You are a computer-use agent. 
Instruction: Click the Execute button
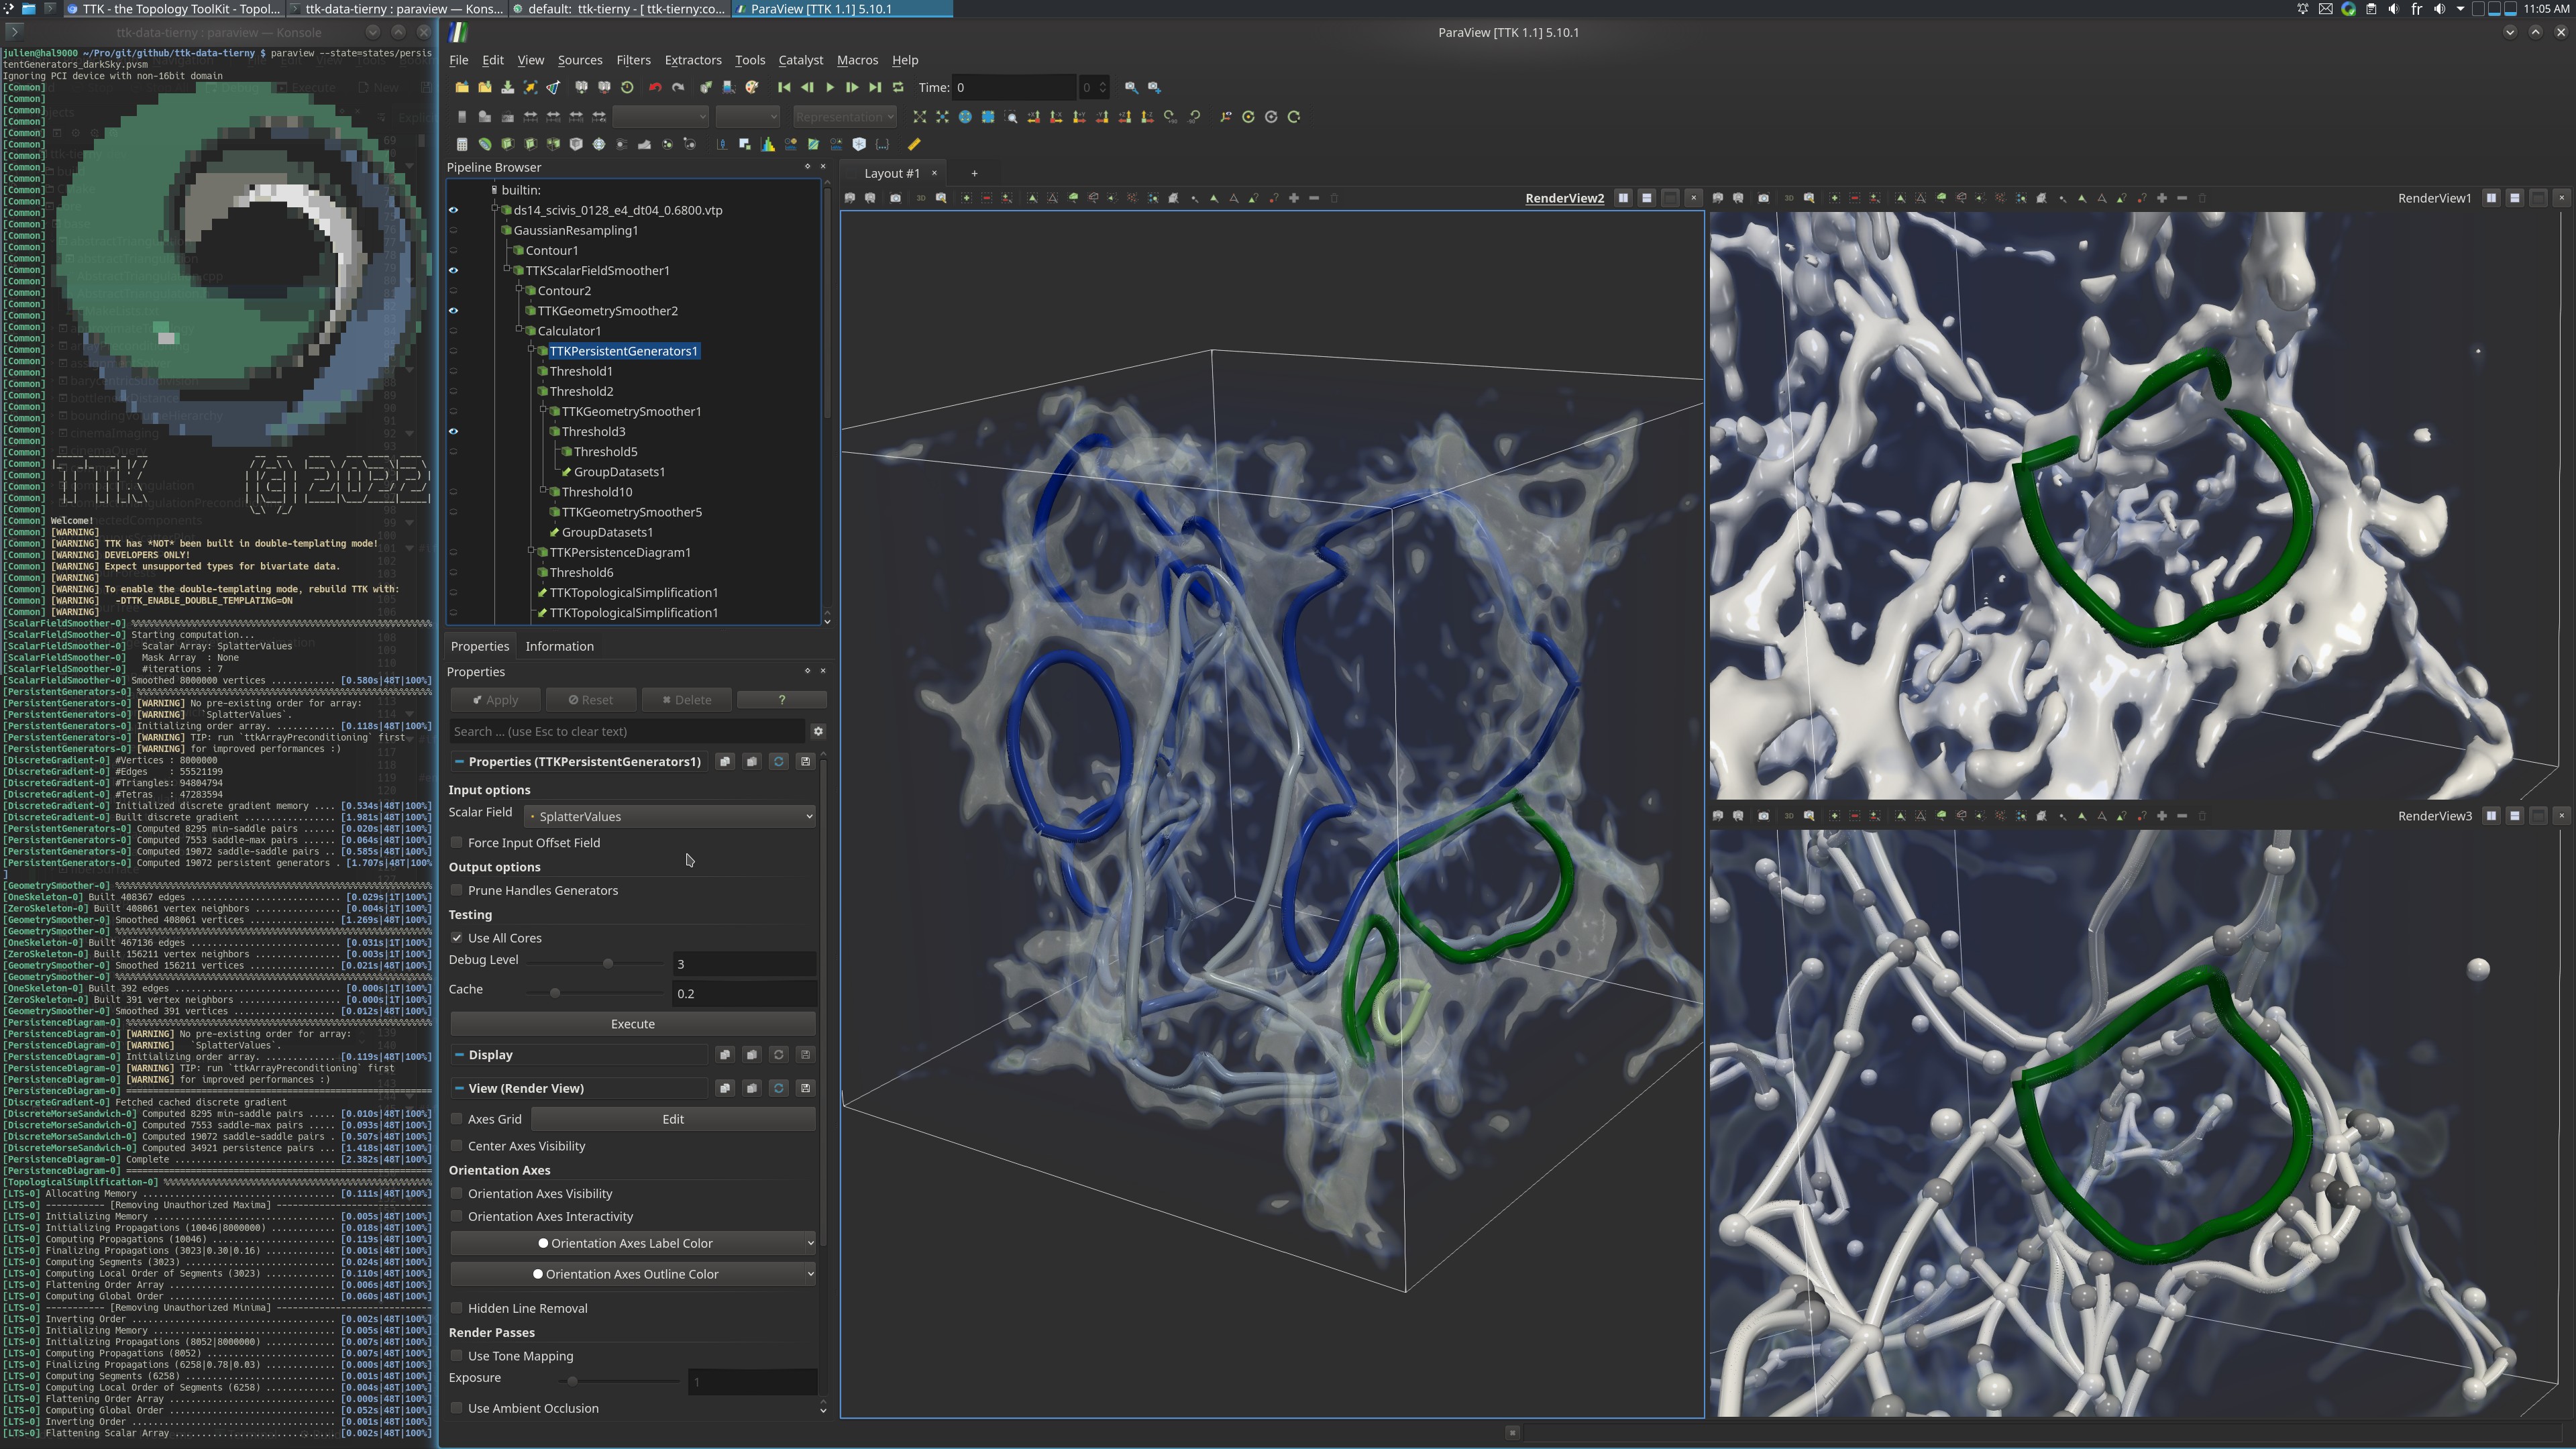632,1024
